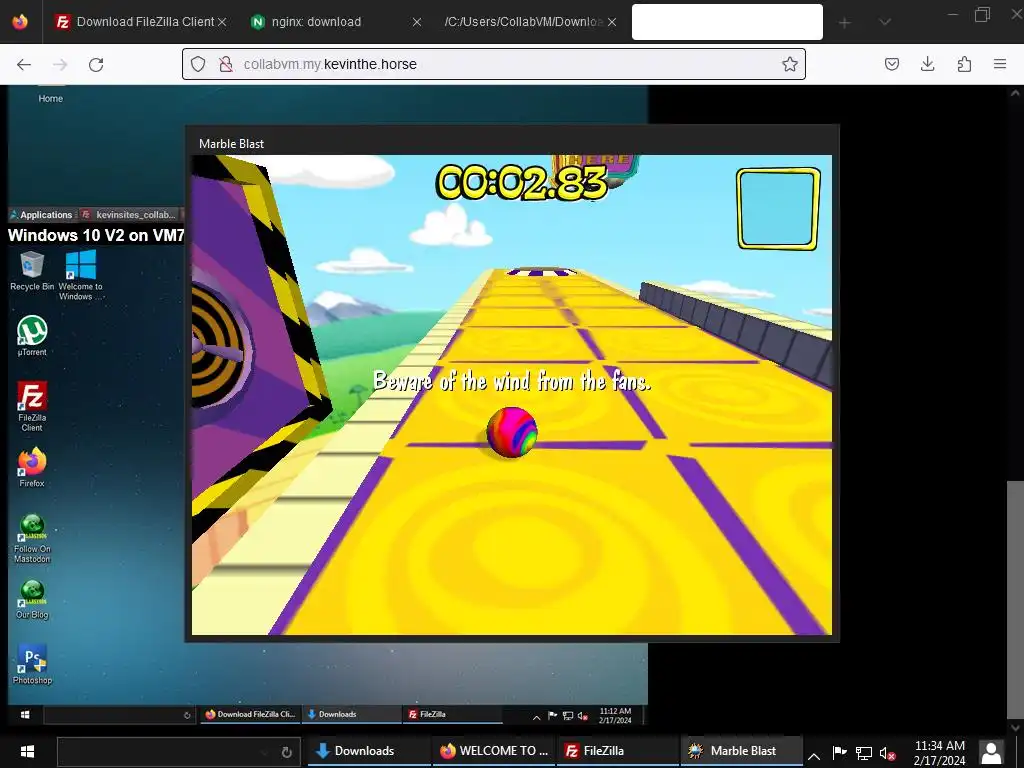Open the extensions puzzle icon
Viewport: 1024px width, 768px height.
(964, 64)
